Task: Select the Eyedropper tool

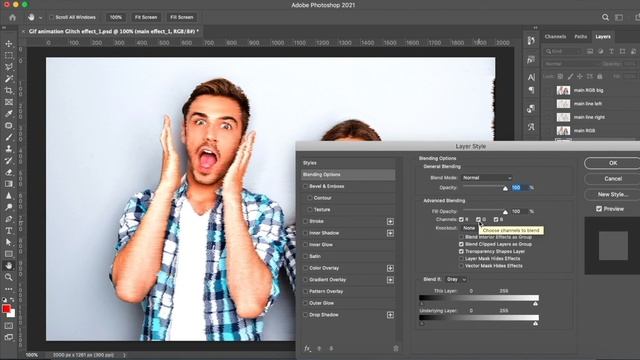Action: [x=9, y=114]
